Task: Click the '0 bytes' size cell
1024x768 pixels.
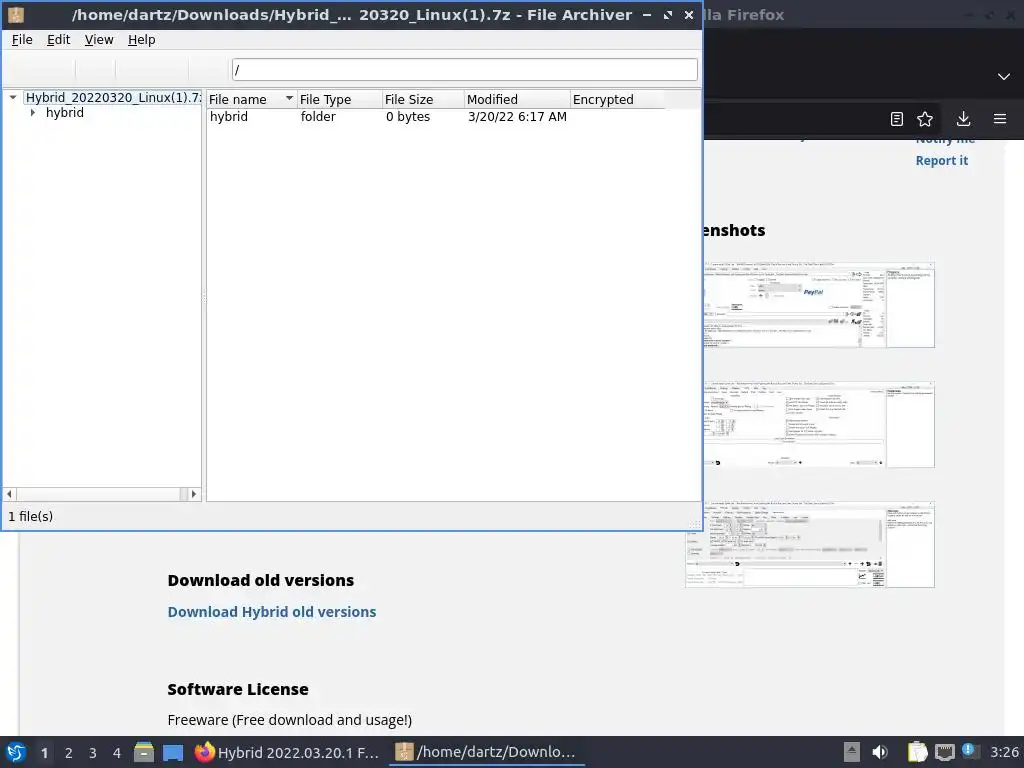Action: (408, 117)
